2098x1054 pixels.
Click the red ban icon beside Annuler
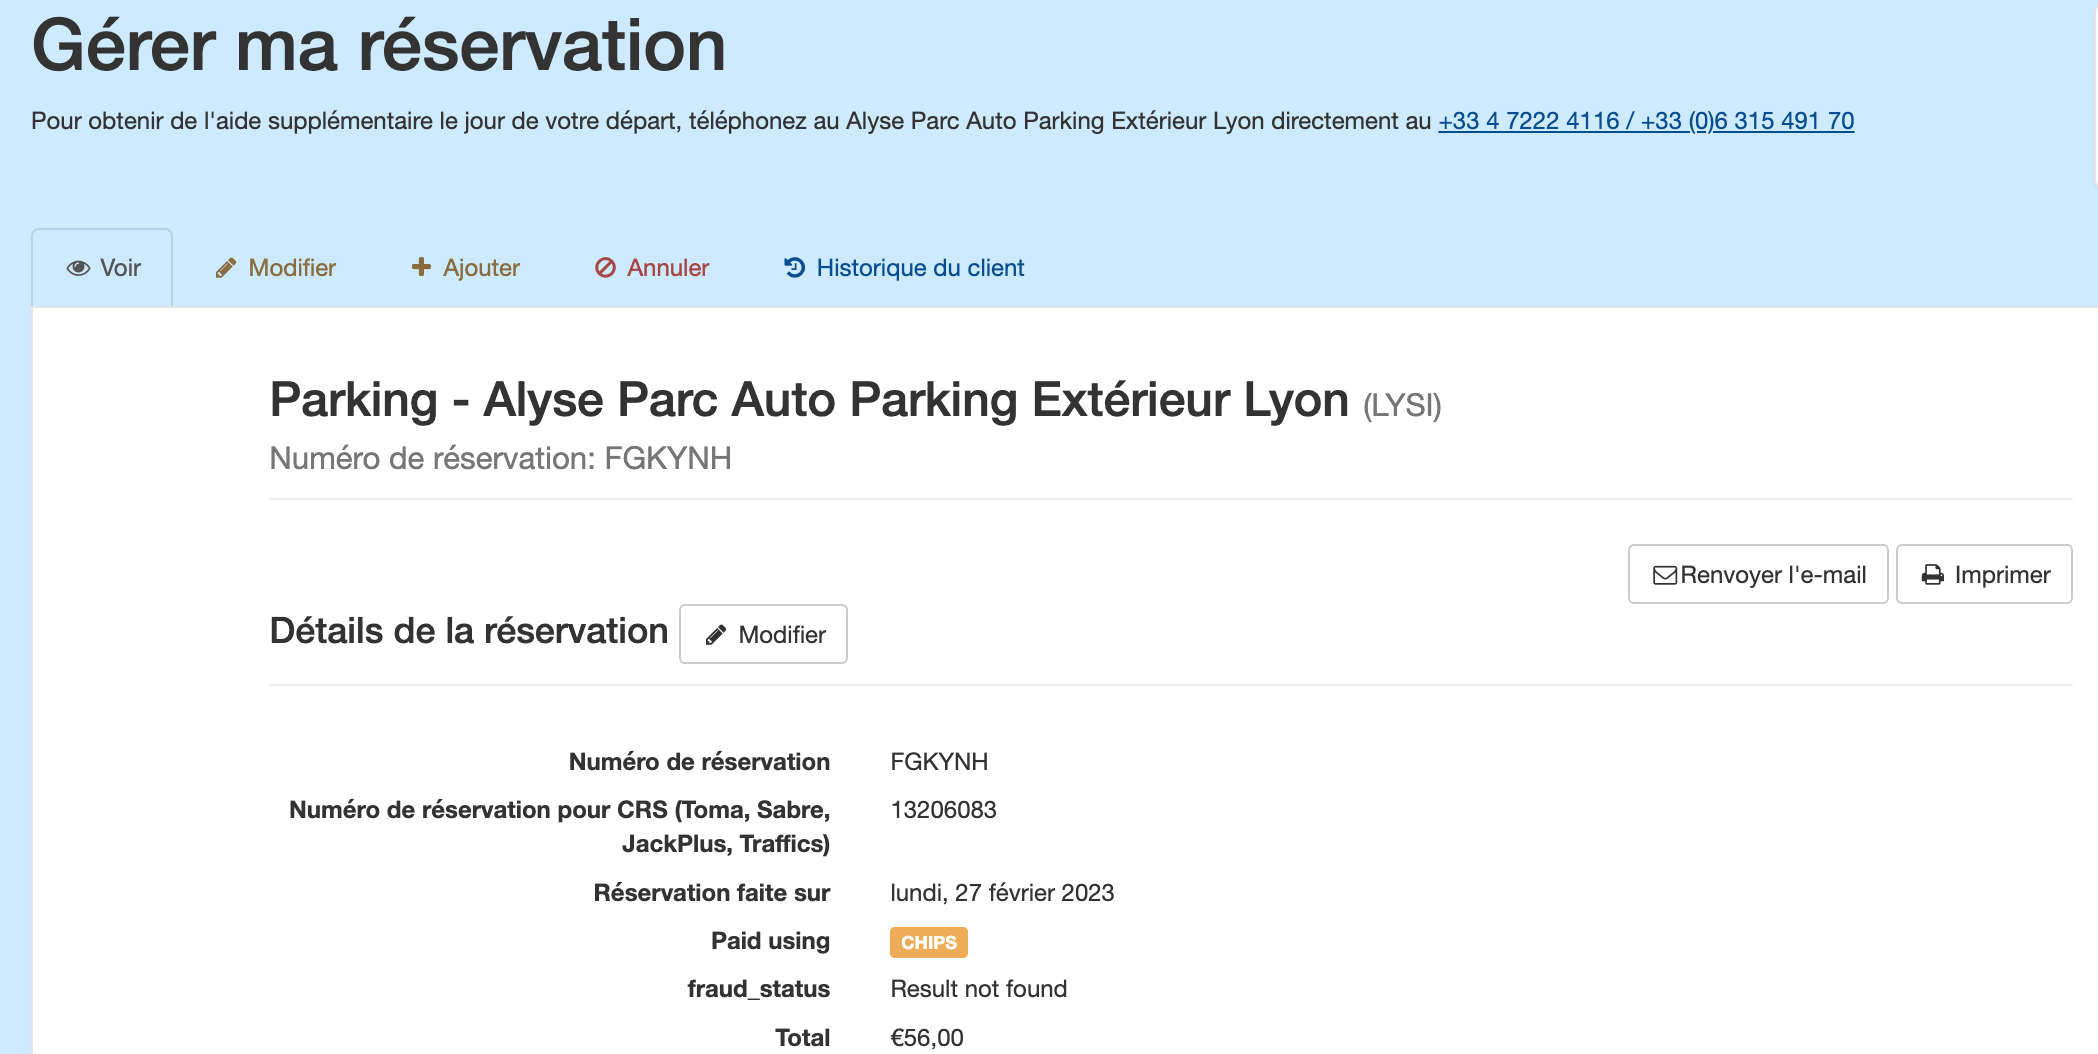pyautogui.click(x=605, y=268)
